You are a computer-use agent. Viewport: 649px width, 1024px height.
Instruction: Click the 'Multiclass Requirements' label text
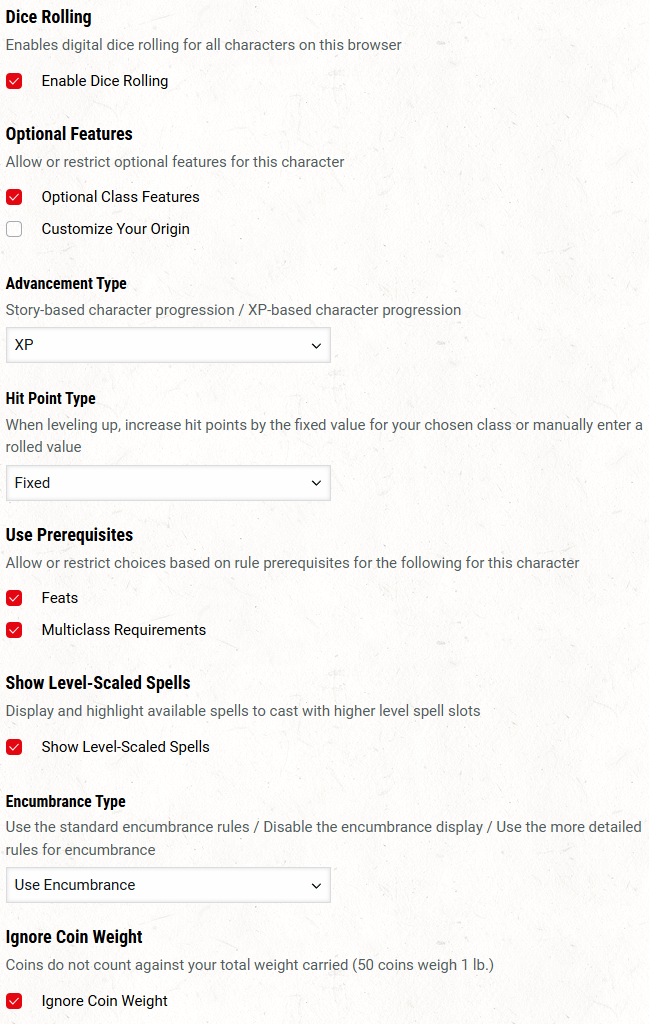[x=124, y=630]
